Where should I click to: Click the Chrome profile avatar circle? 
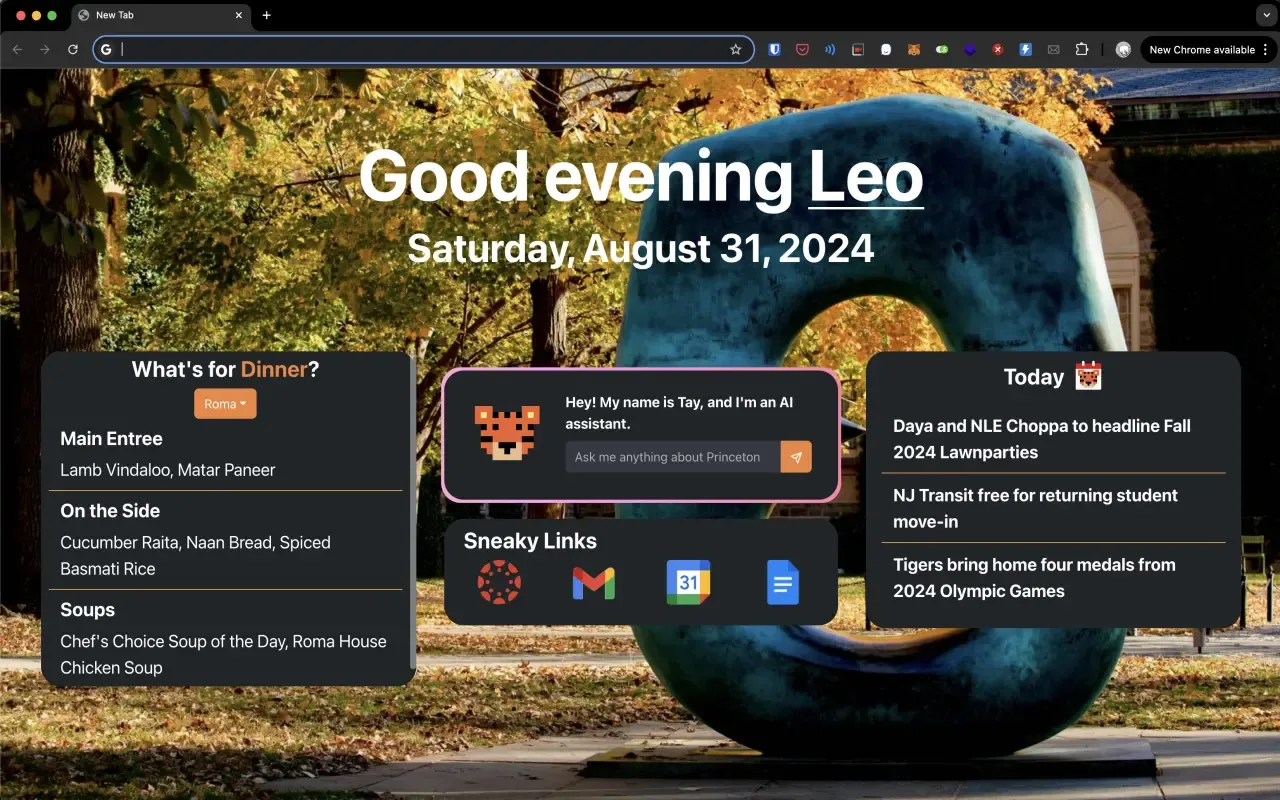(x=1123, y=49)
